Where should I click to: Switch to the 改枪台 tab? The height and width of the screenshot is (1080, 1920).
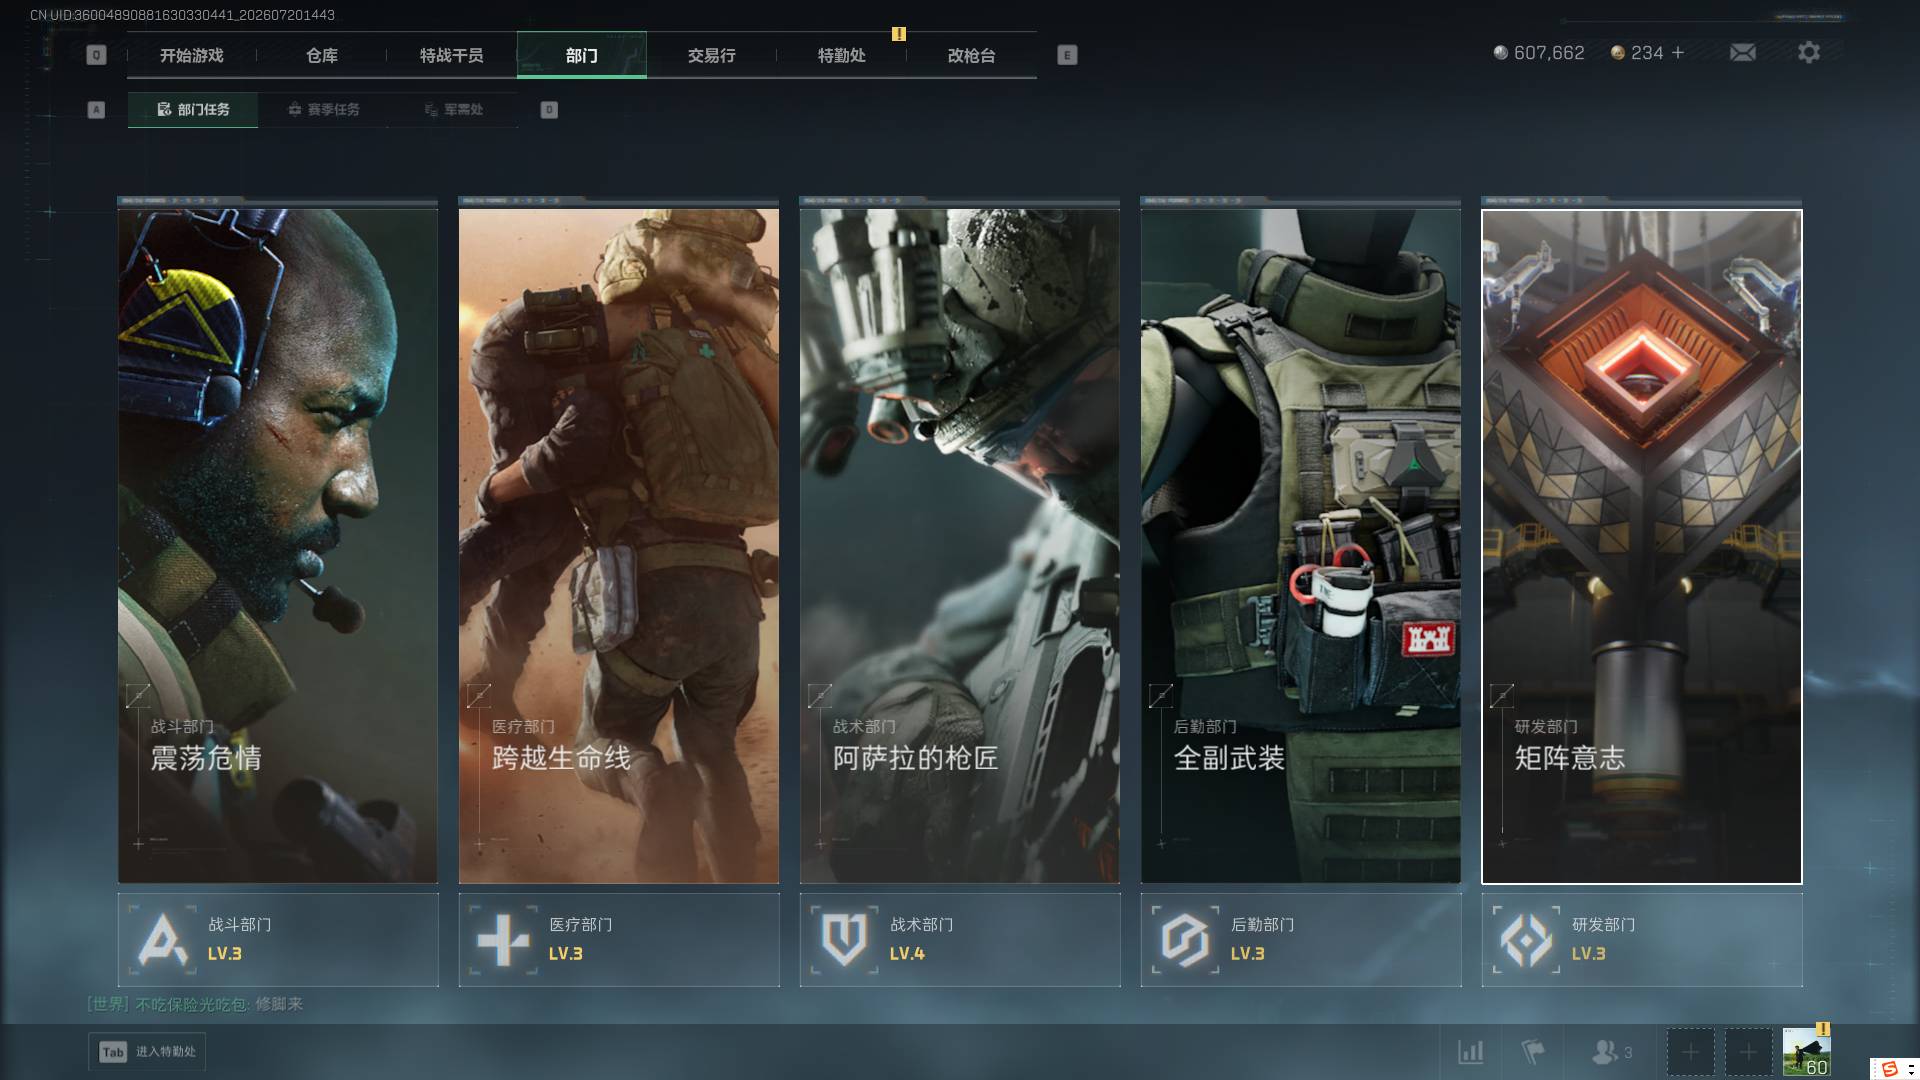(971, 55)
